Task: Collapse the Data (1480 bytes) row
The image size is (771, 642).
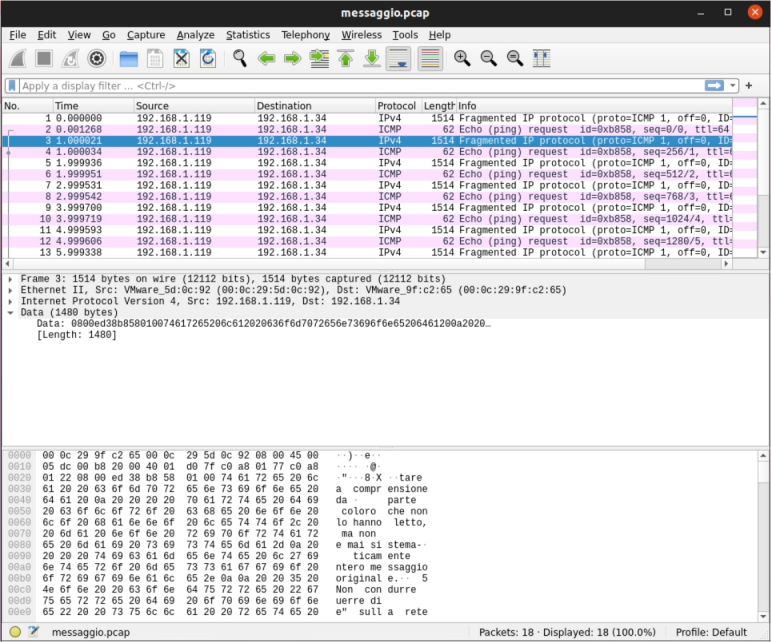Action: 10,313
